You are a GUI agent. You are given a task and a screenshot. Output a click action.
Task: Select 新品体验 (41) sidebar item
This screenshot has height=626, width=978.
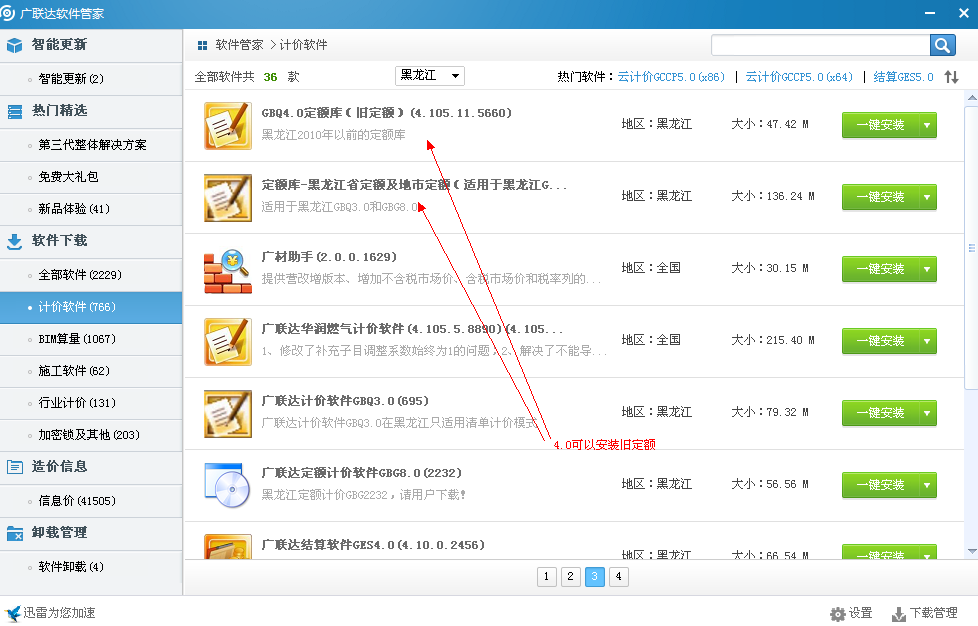click(x=91, y=209)
